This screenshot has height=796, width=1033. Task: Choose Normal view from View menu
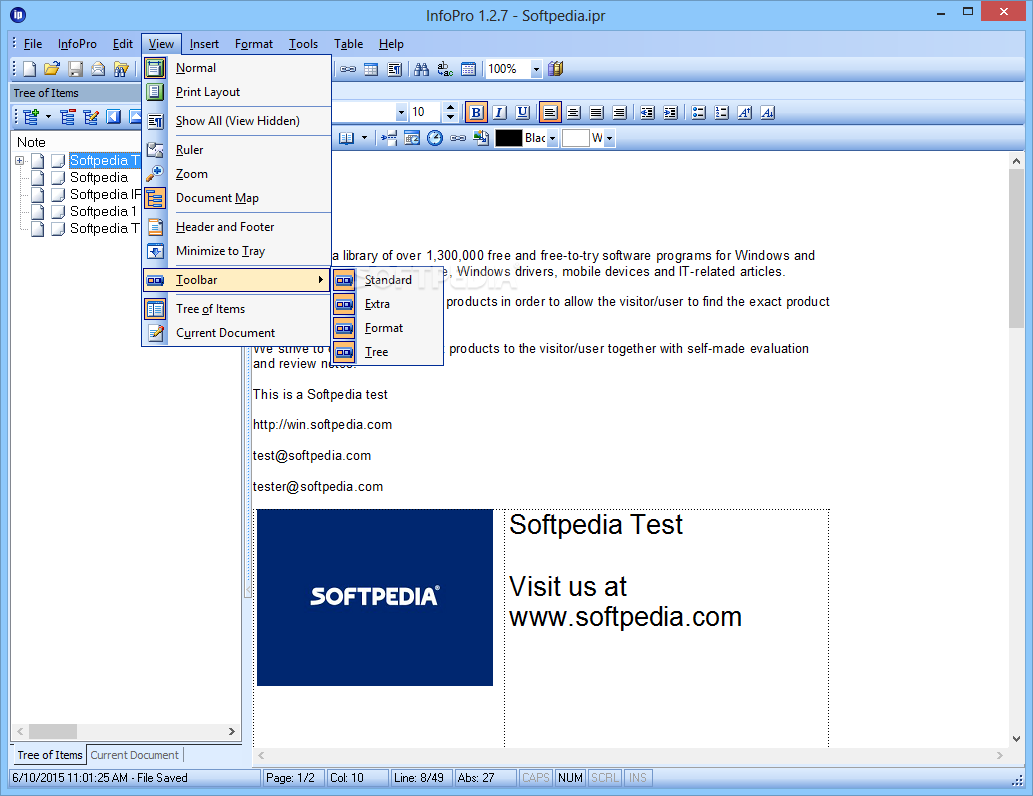coord(237,68)
